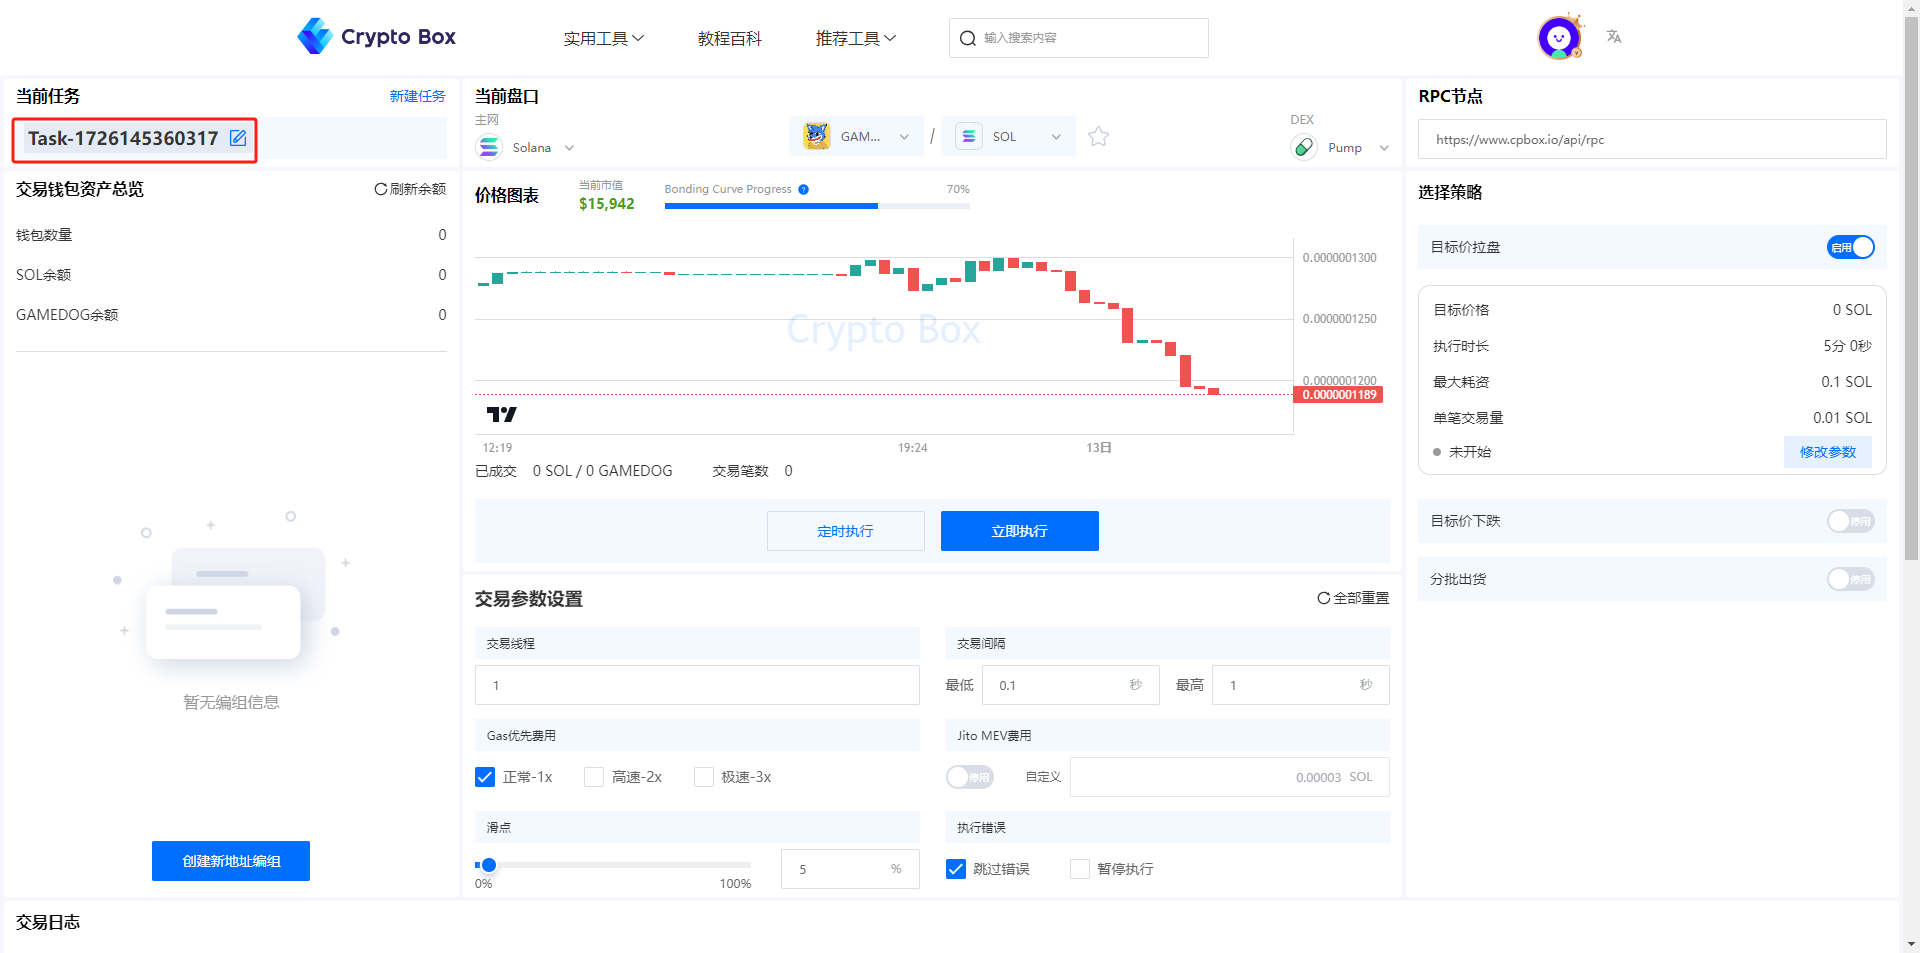Enable the 分批出货 strategy toggle
This screenshot has height=953, width=1920.
(x=1850, y=579)
